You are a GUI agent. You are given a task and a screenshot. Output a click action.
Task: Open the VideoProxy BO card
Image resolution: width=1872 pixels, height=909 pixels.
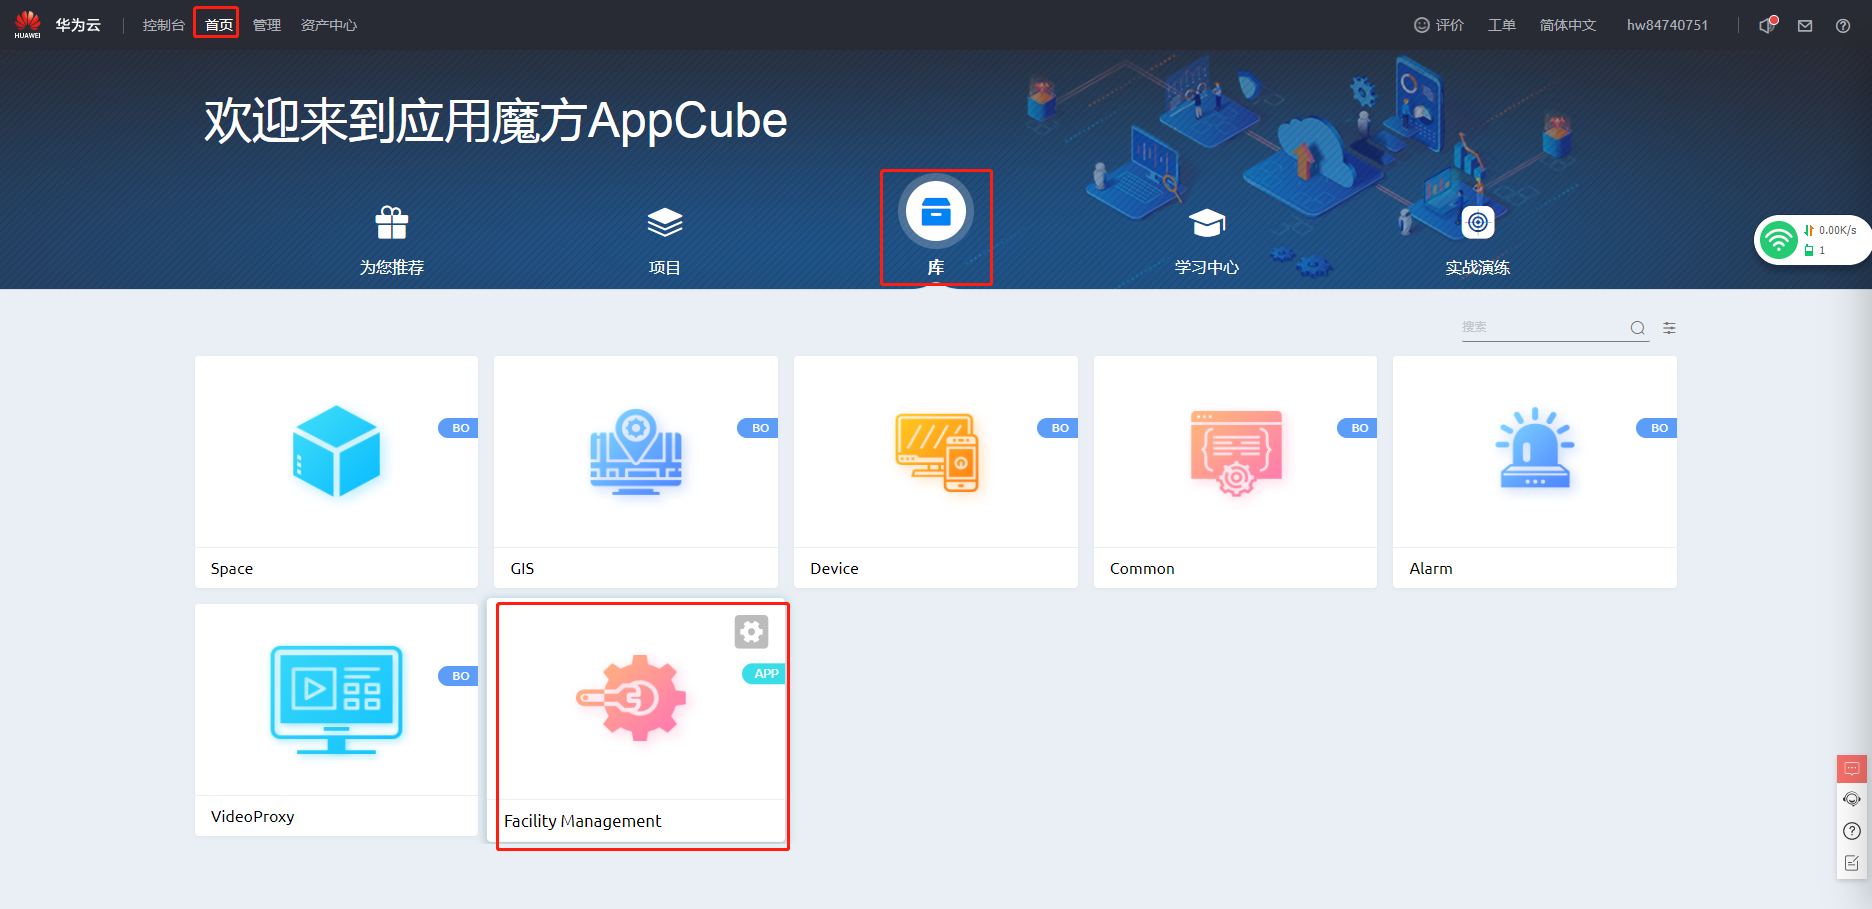click(x=337, y=720)
